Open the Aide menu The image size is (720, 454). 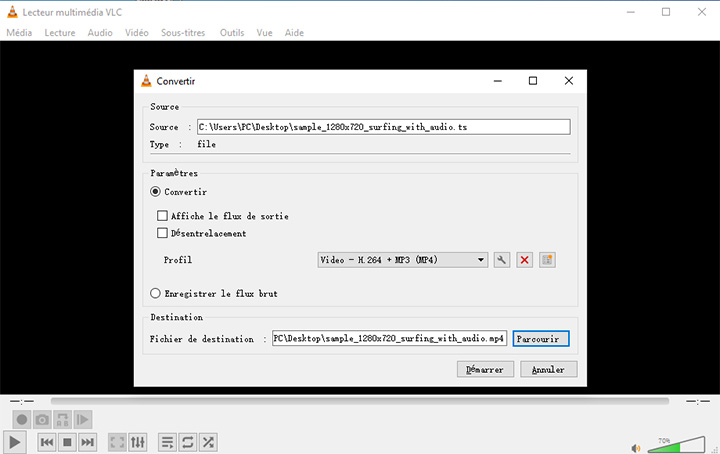[x=294, y=33]
